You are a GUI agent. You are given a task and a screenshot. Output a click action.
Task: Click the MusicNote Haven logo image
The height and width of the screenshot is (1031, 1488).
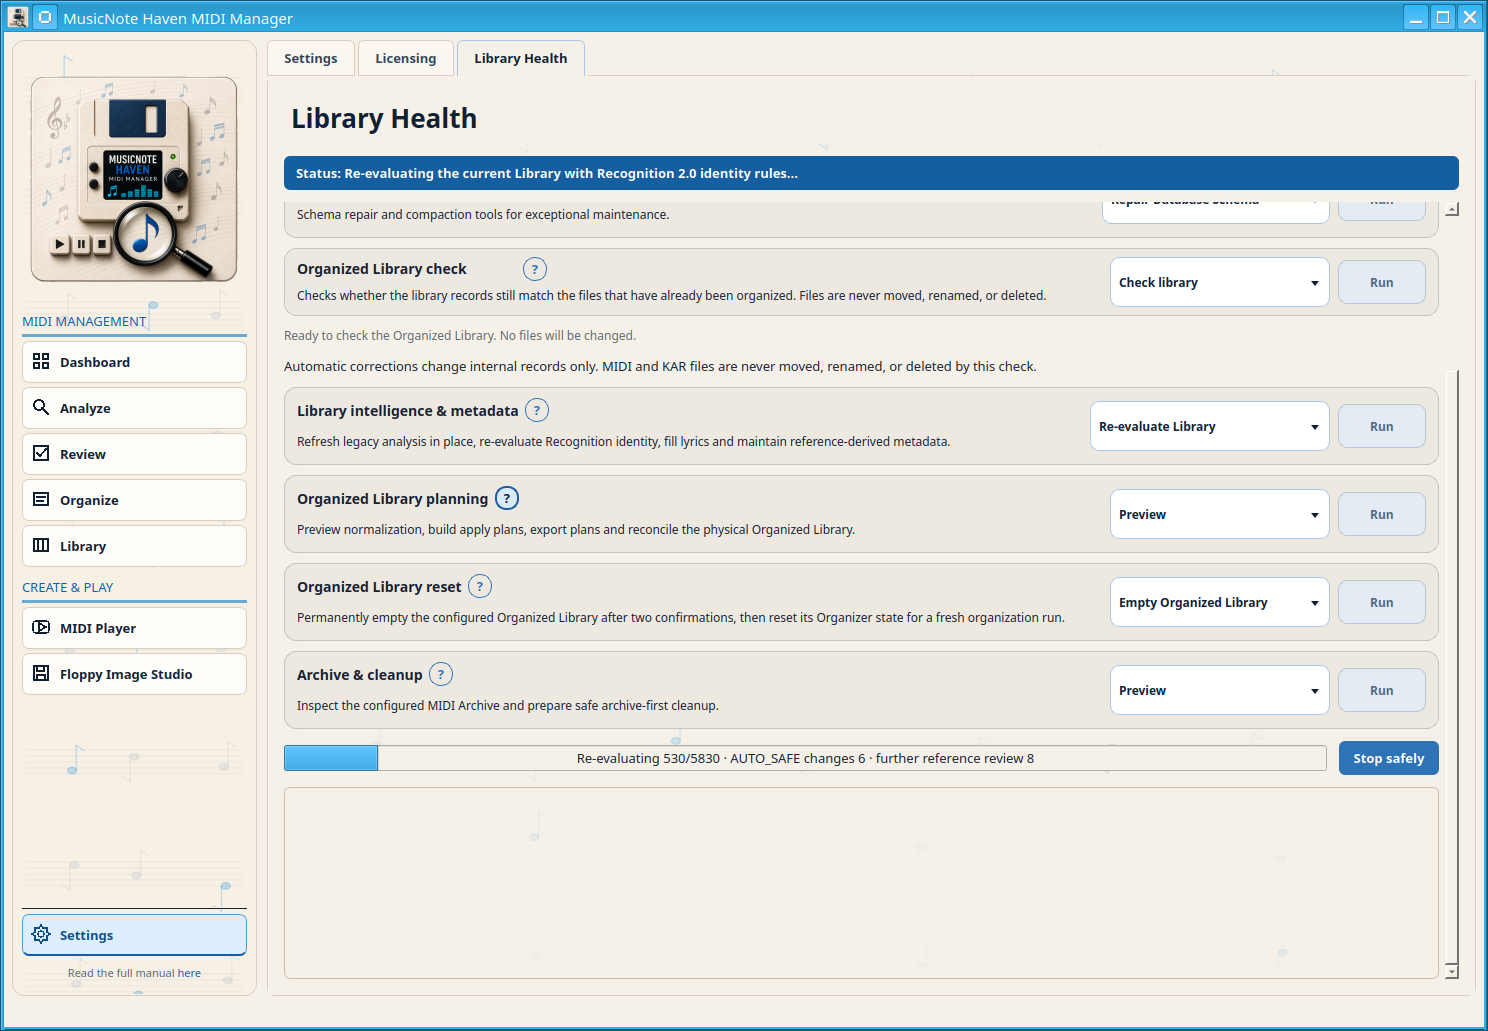pyautogui.click(x=134, y=180)
